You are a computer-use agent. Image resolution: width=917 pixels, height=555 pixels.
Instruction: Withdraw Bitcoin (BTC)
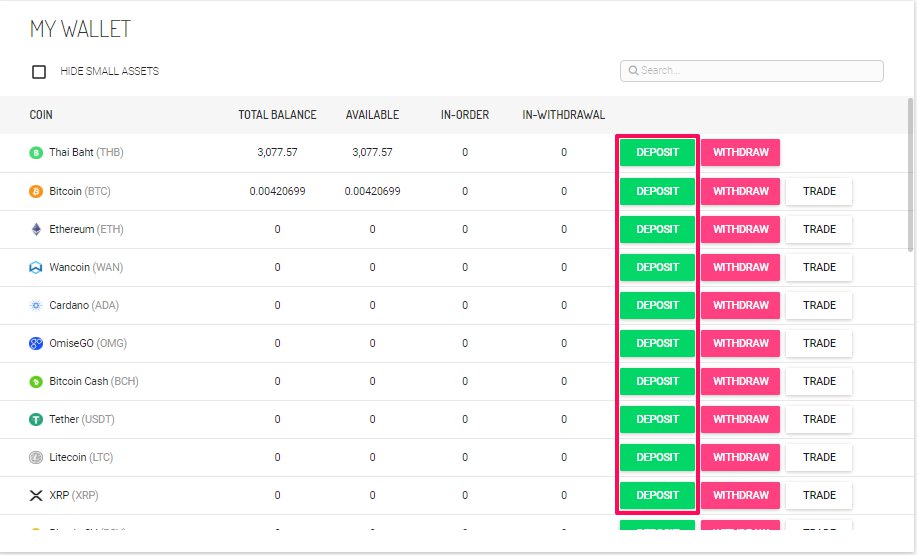(740, 191)
